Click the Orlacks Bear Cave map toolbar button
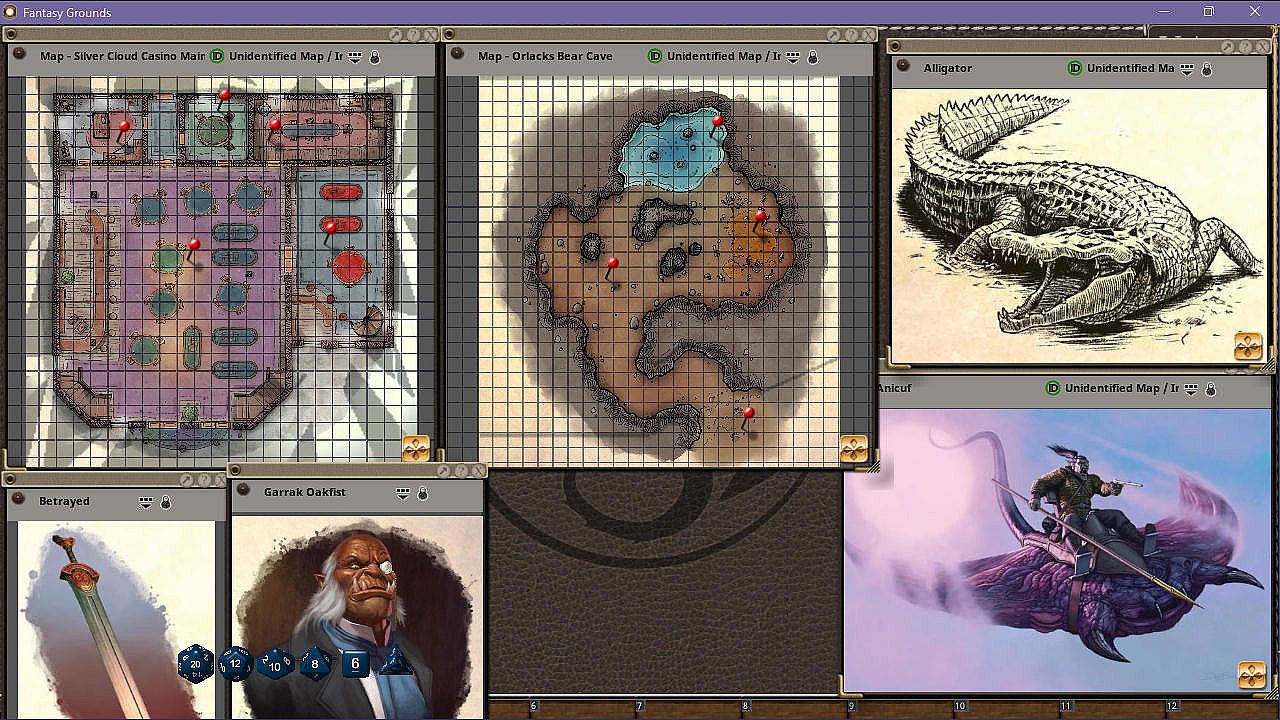1280x720 pixels. tap(853, 449)
